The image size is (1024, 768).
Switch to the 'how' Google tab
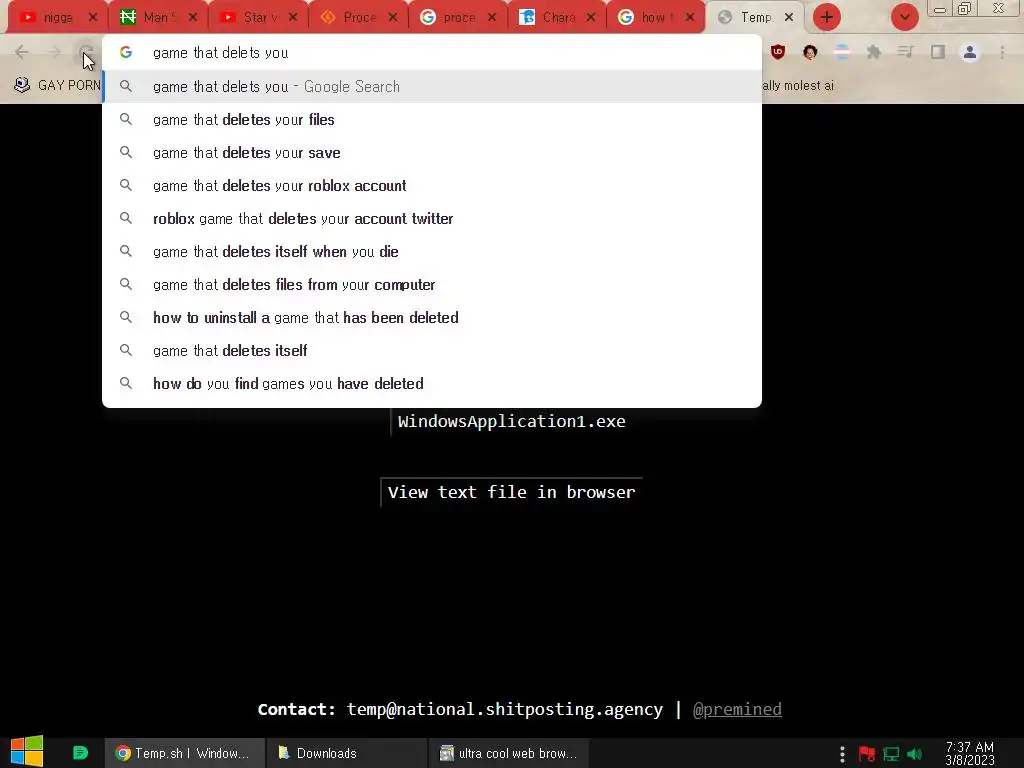pyautogui.click(x=657, y=18)
